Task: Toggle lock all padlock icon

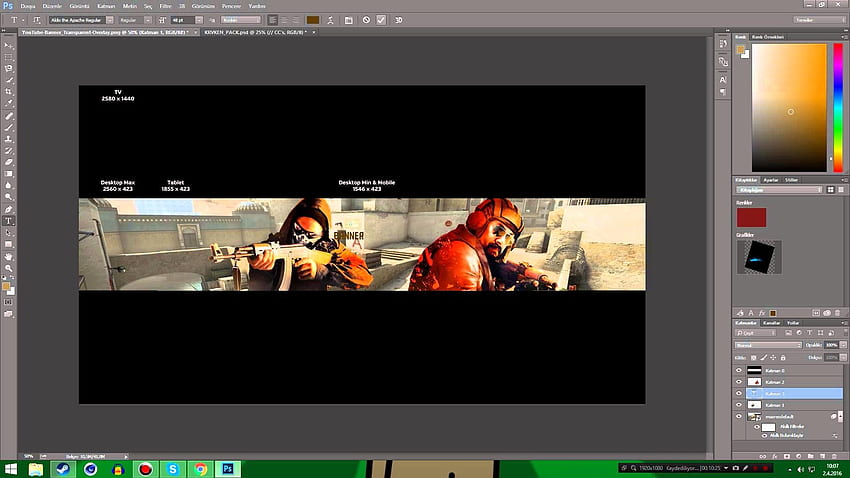Action: [x=783, y=358]
